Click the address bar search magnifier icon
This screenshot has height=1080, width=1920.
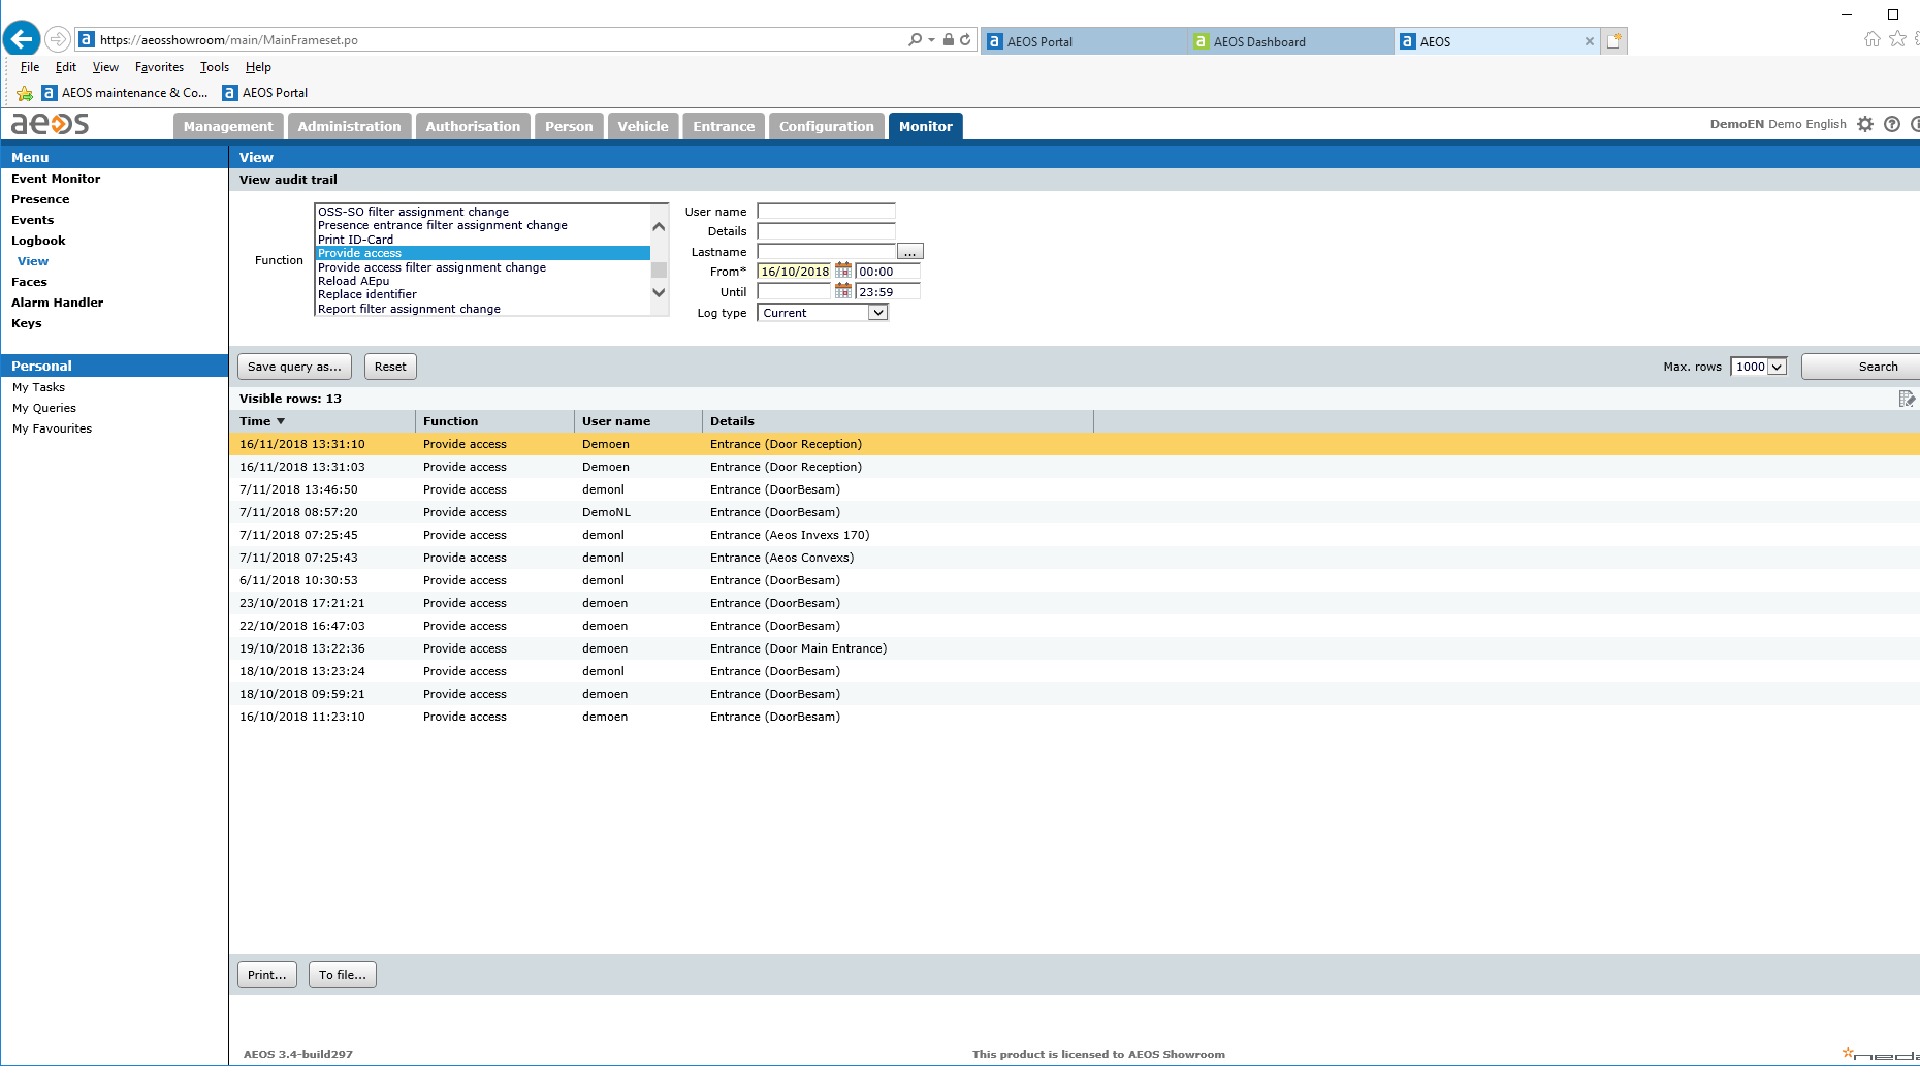914,40
